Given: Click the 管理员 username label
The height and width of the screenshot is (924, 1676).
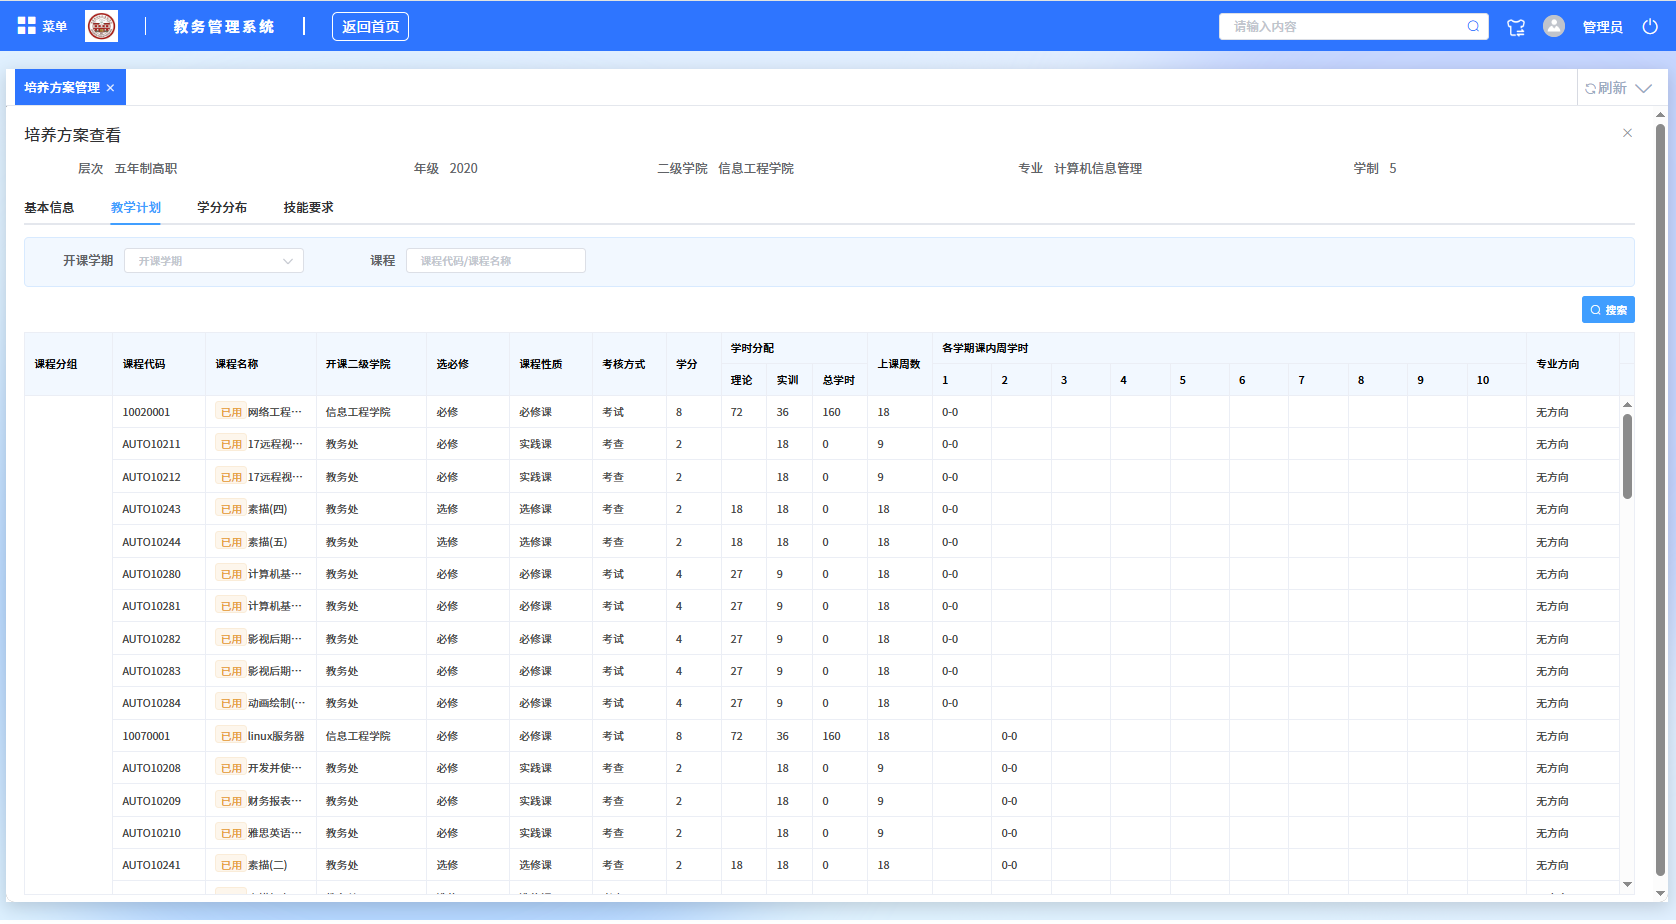Looking at the screenshot, I should pyautogui.click(x=1603, y=27).
